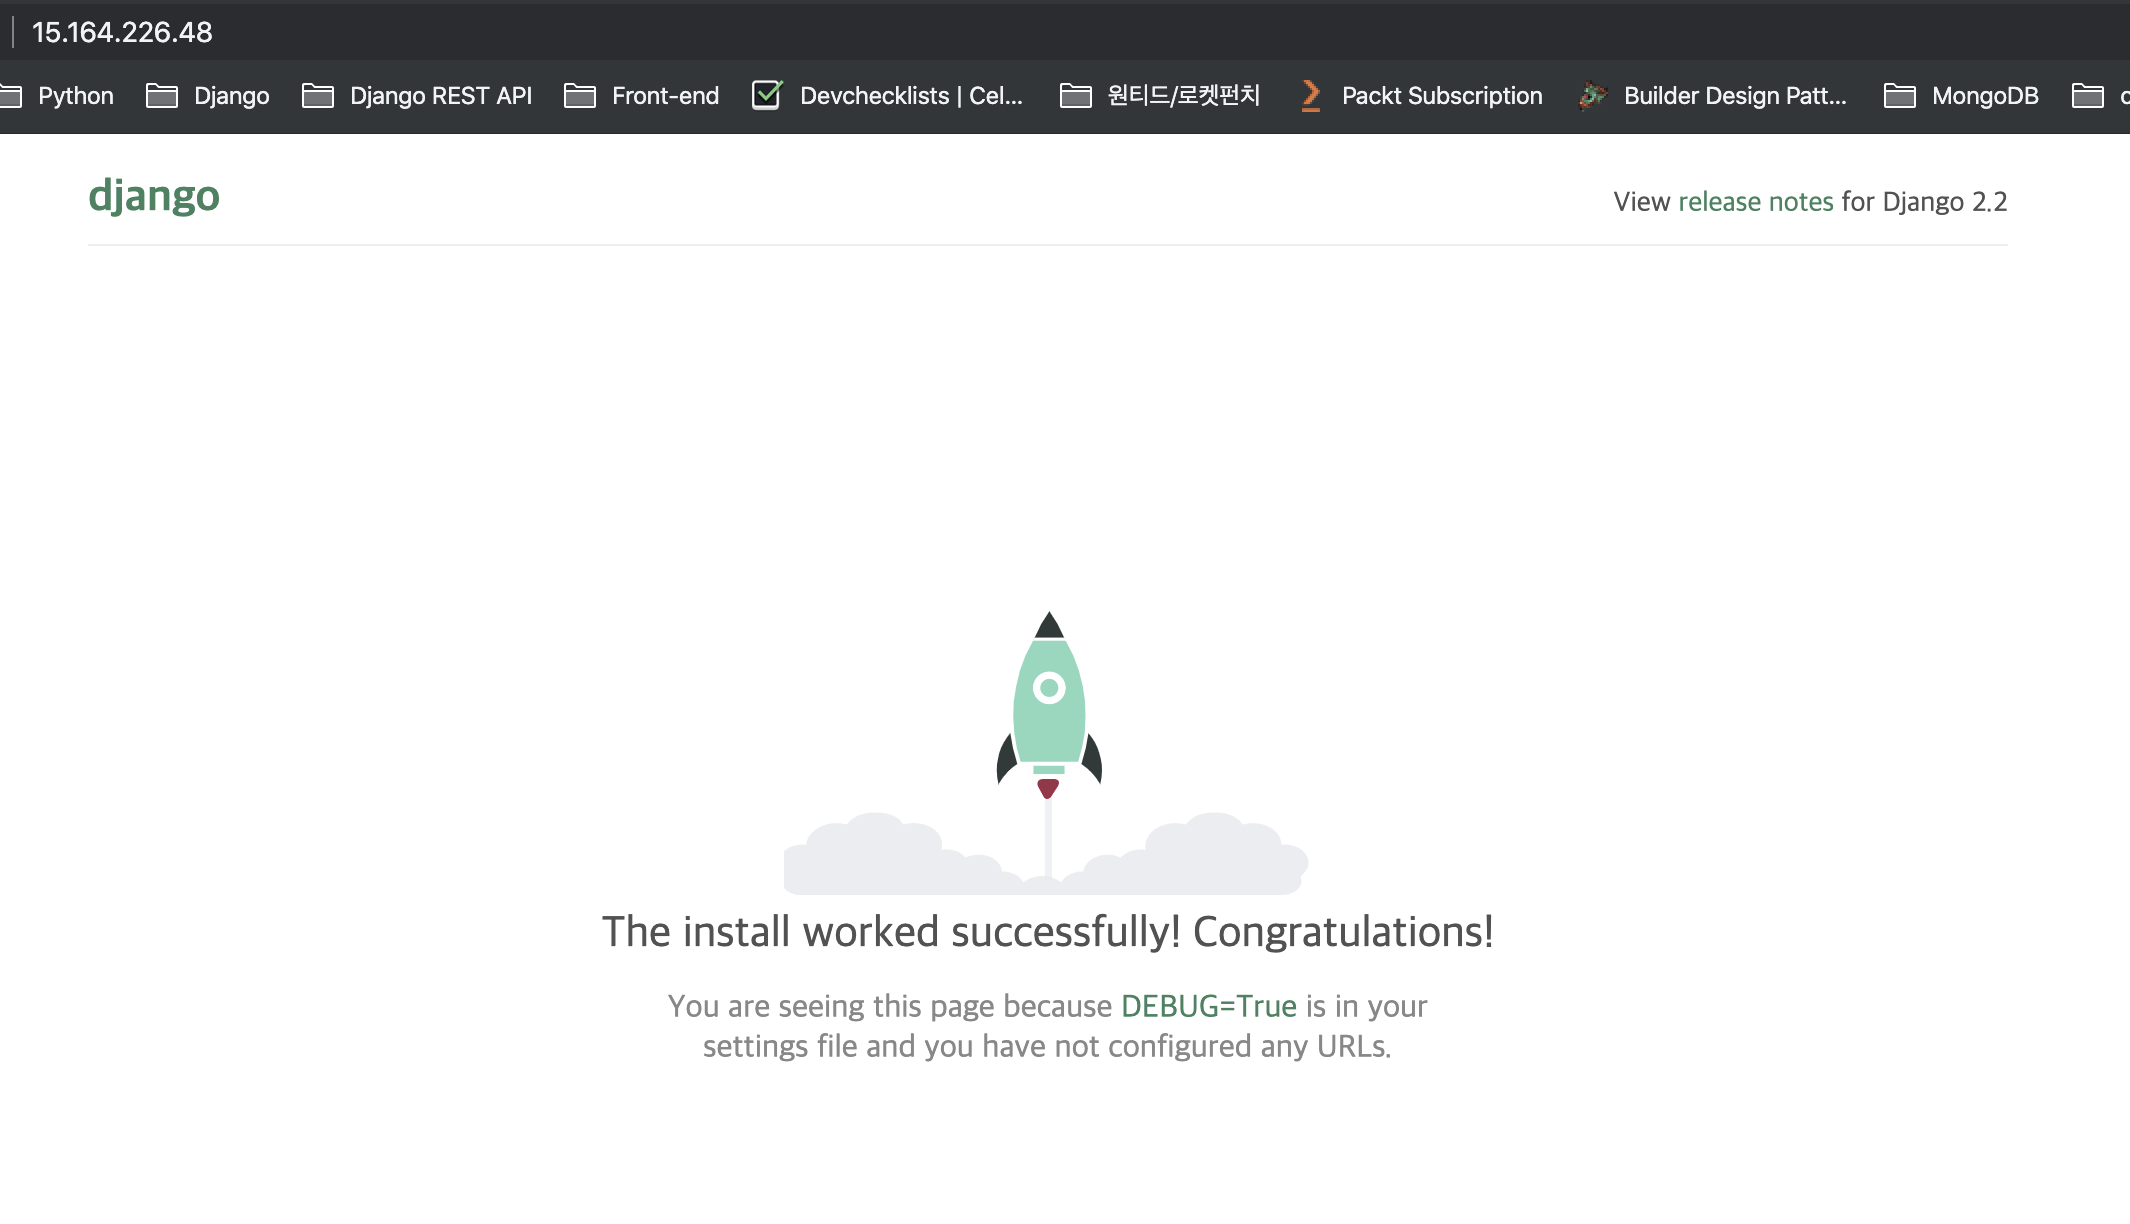Click the 원티드/로켓펀치 folder icon
Image resolution: width=2130 pixels, height=1224 pixels.
tap(1075, 96)
